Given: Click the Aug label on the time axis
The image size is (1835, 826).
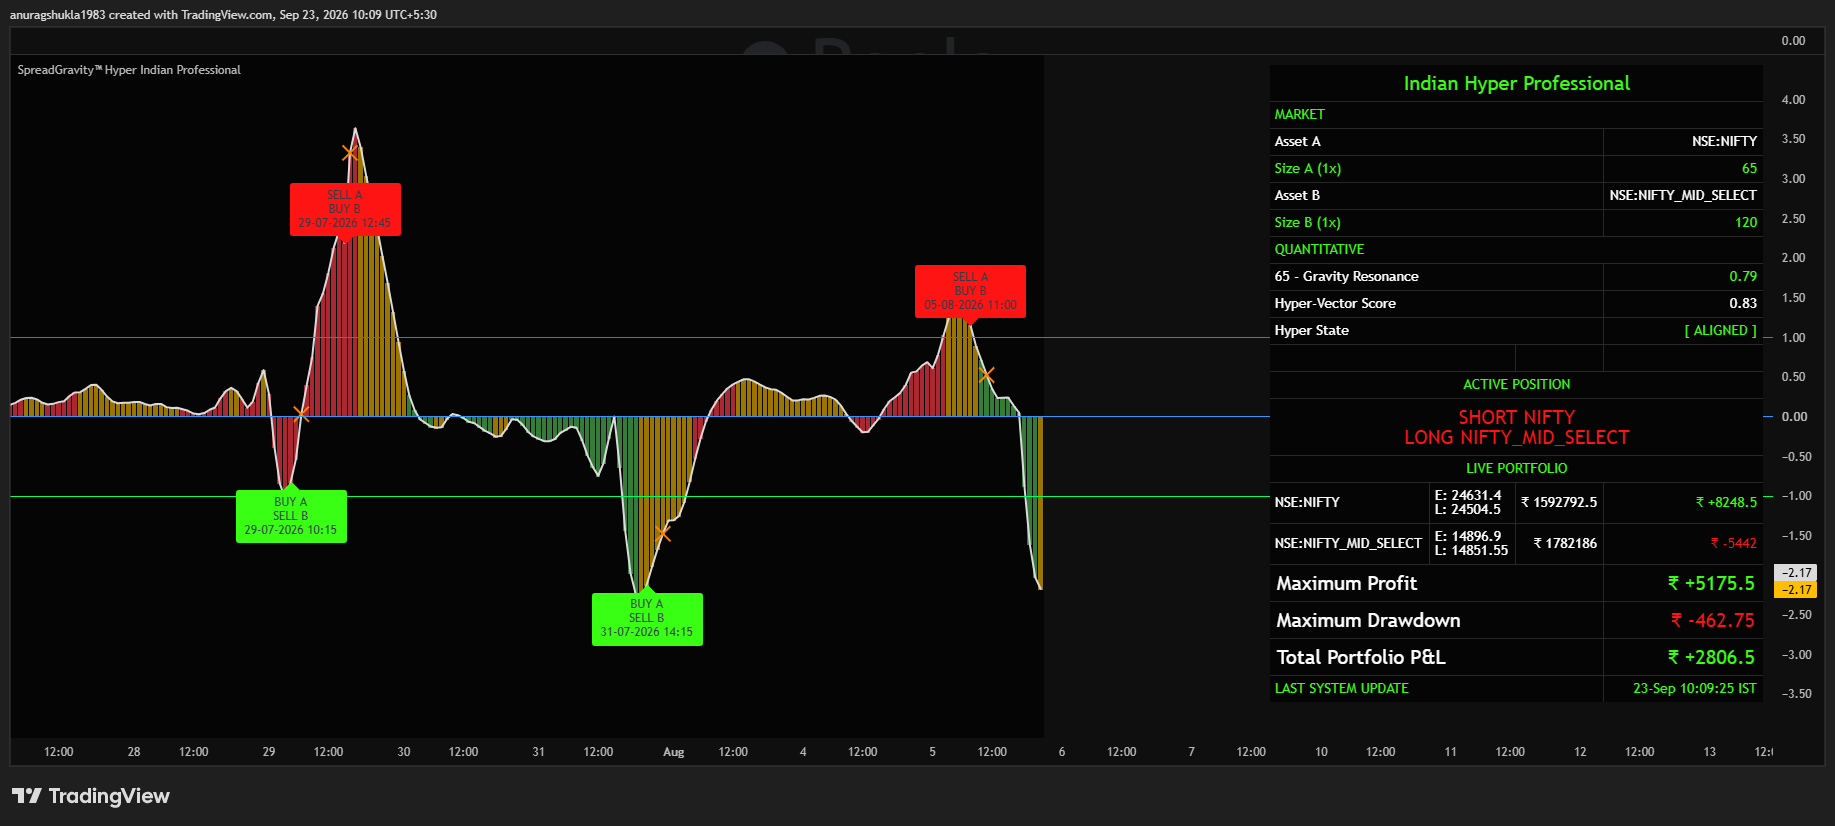Looking at the screenshot, I should (674, 752).
